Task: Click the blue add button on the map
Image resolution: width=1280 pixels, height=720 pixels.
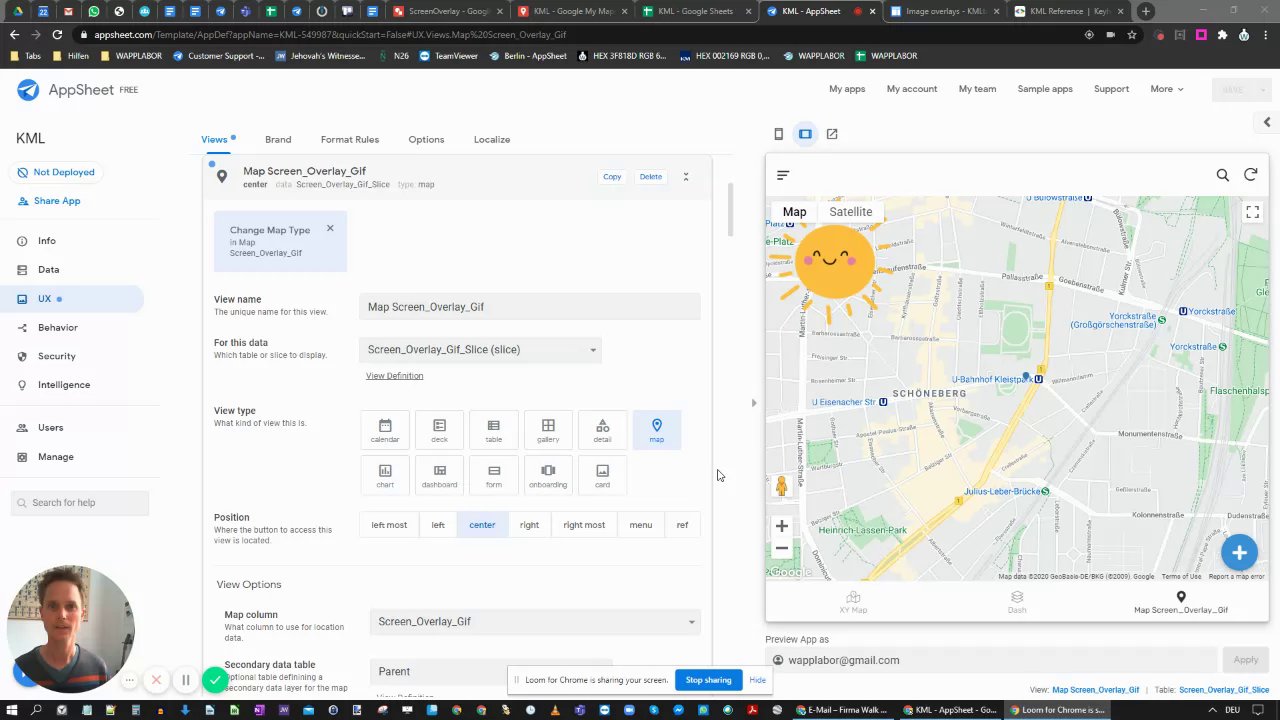Action: [x=1239, y=552]
